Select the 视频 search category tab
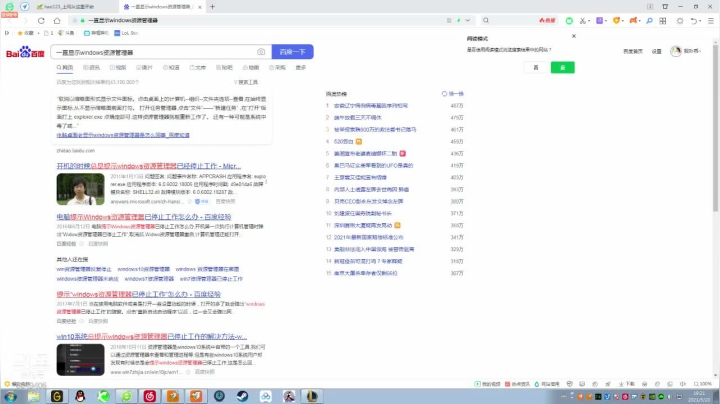The width and height of the screenshot is (720, 404). click(x=118, y=67)
